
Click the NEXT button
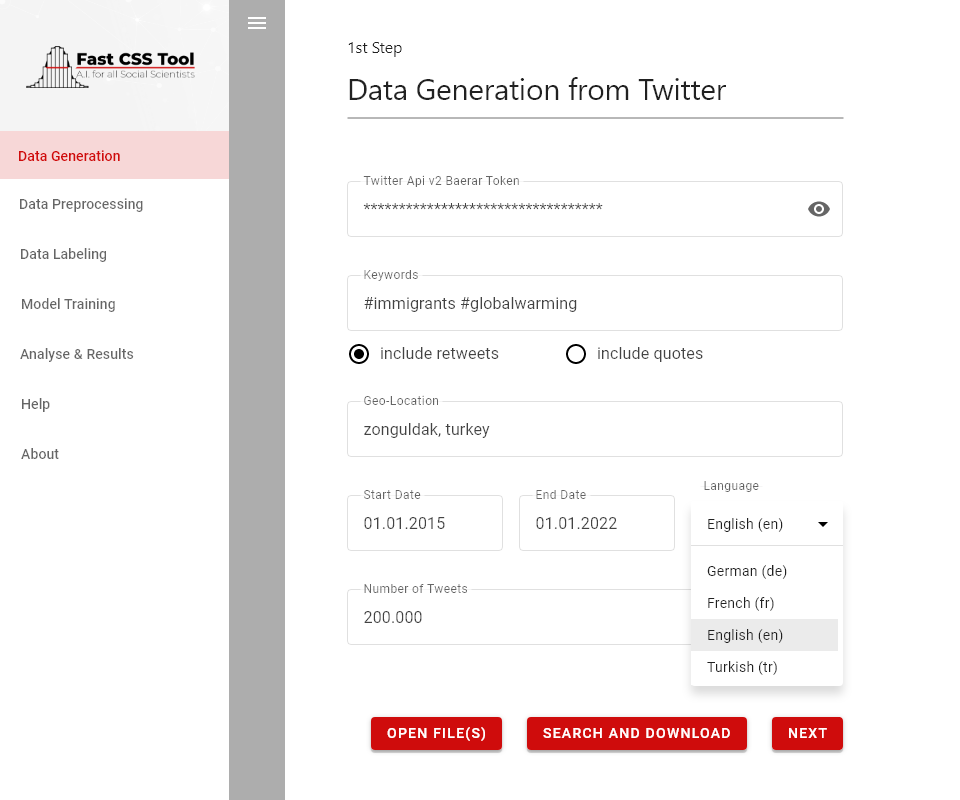pyautogui.click(x=807, y=733)
